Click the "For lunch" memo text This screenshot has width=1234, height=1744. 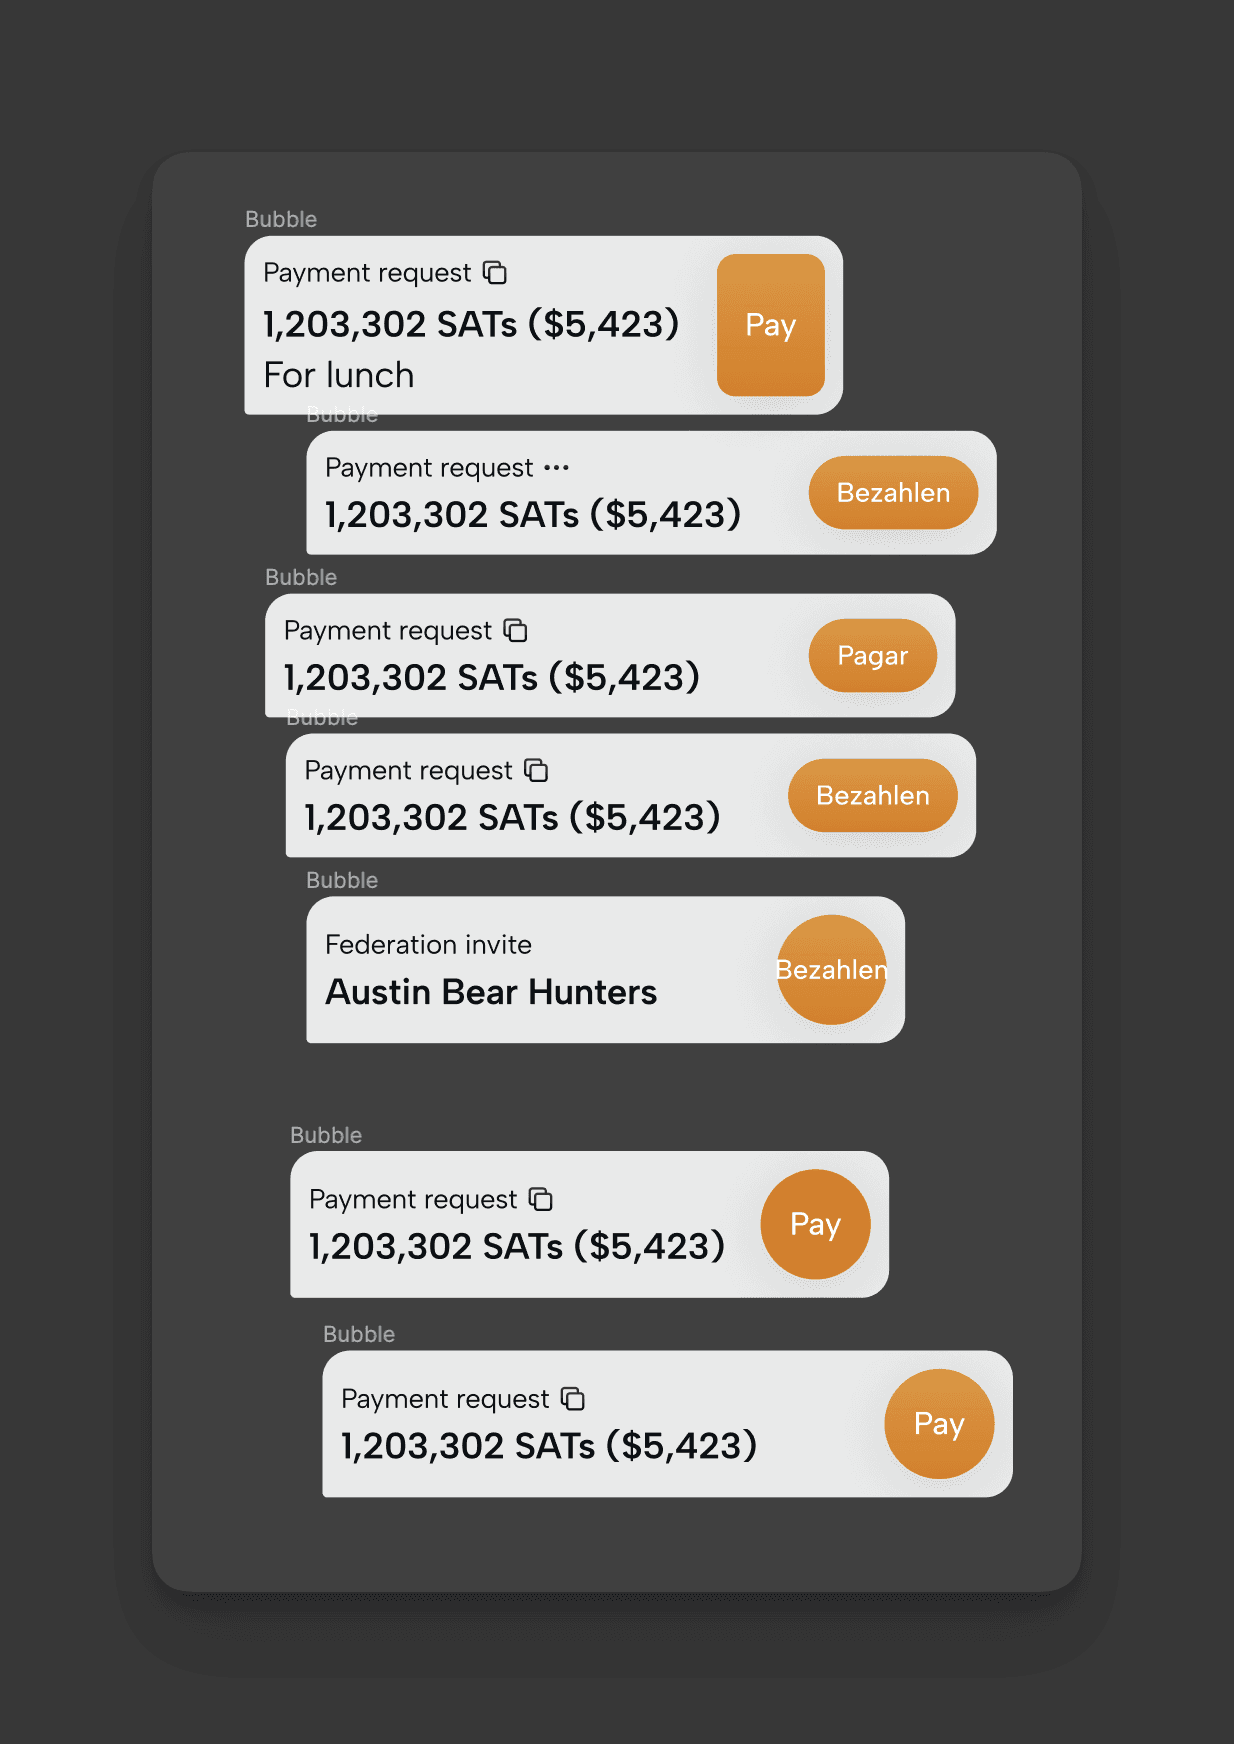pos(338,375)
